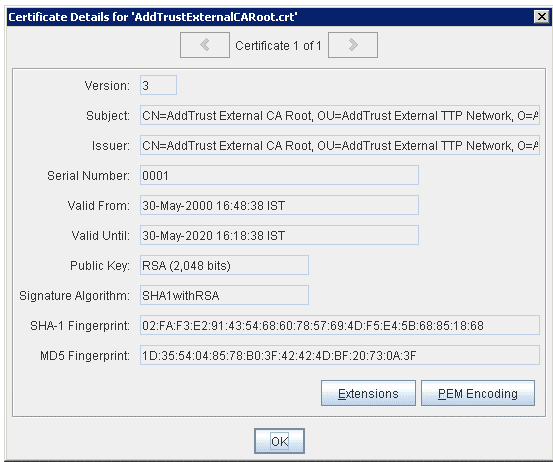Click the 'Public Key:' label
The image size is (553, 462).
(x=100, y=266)
